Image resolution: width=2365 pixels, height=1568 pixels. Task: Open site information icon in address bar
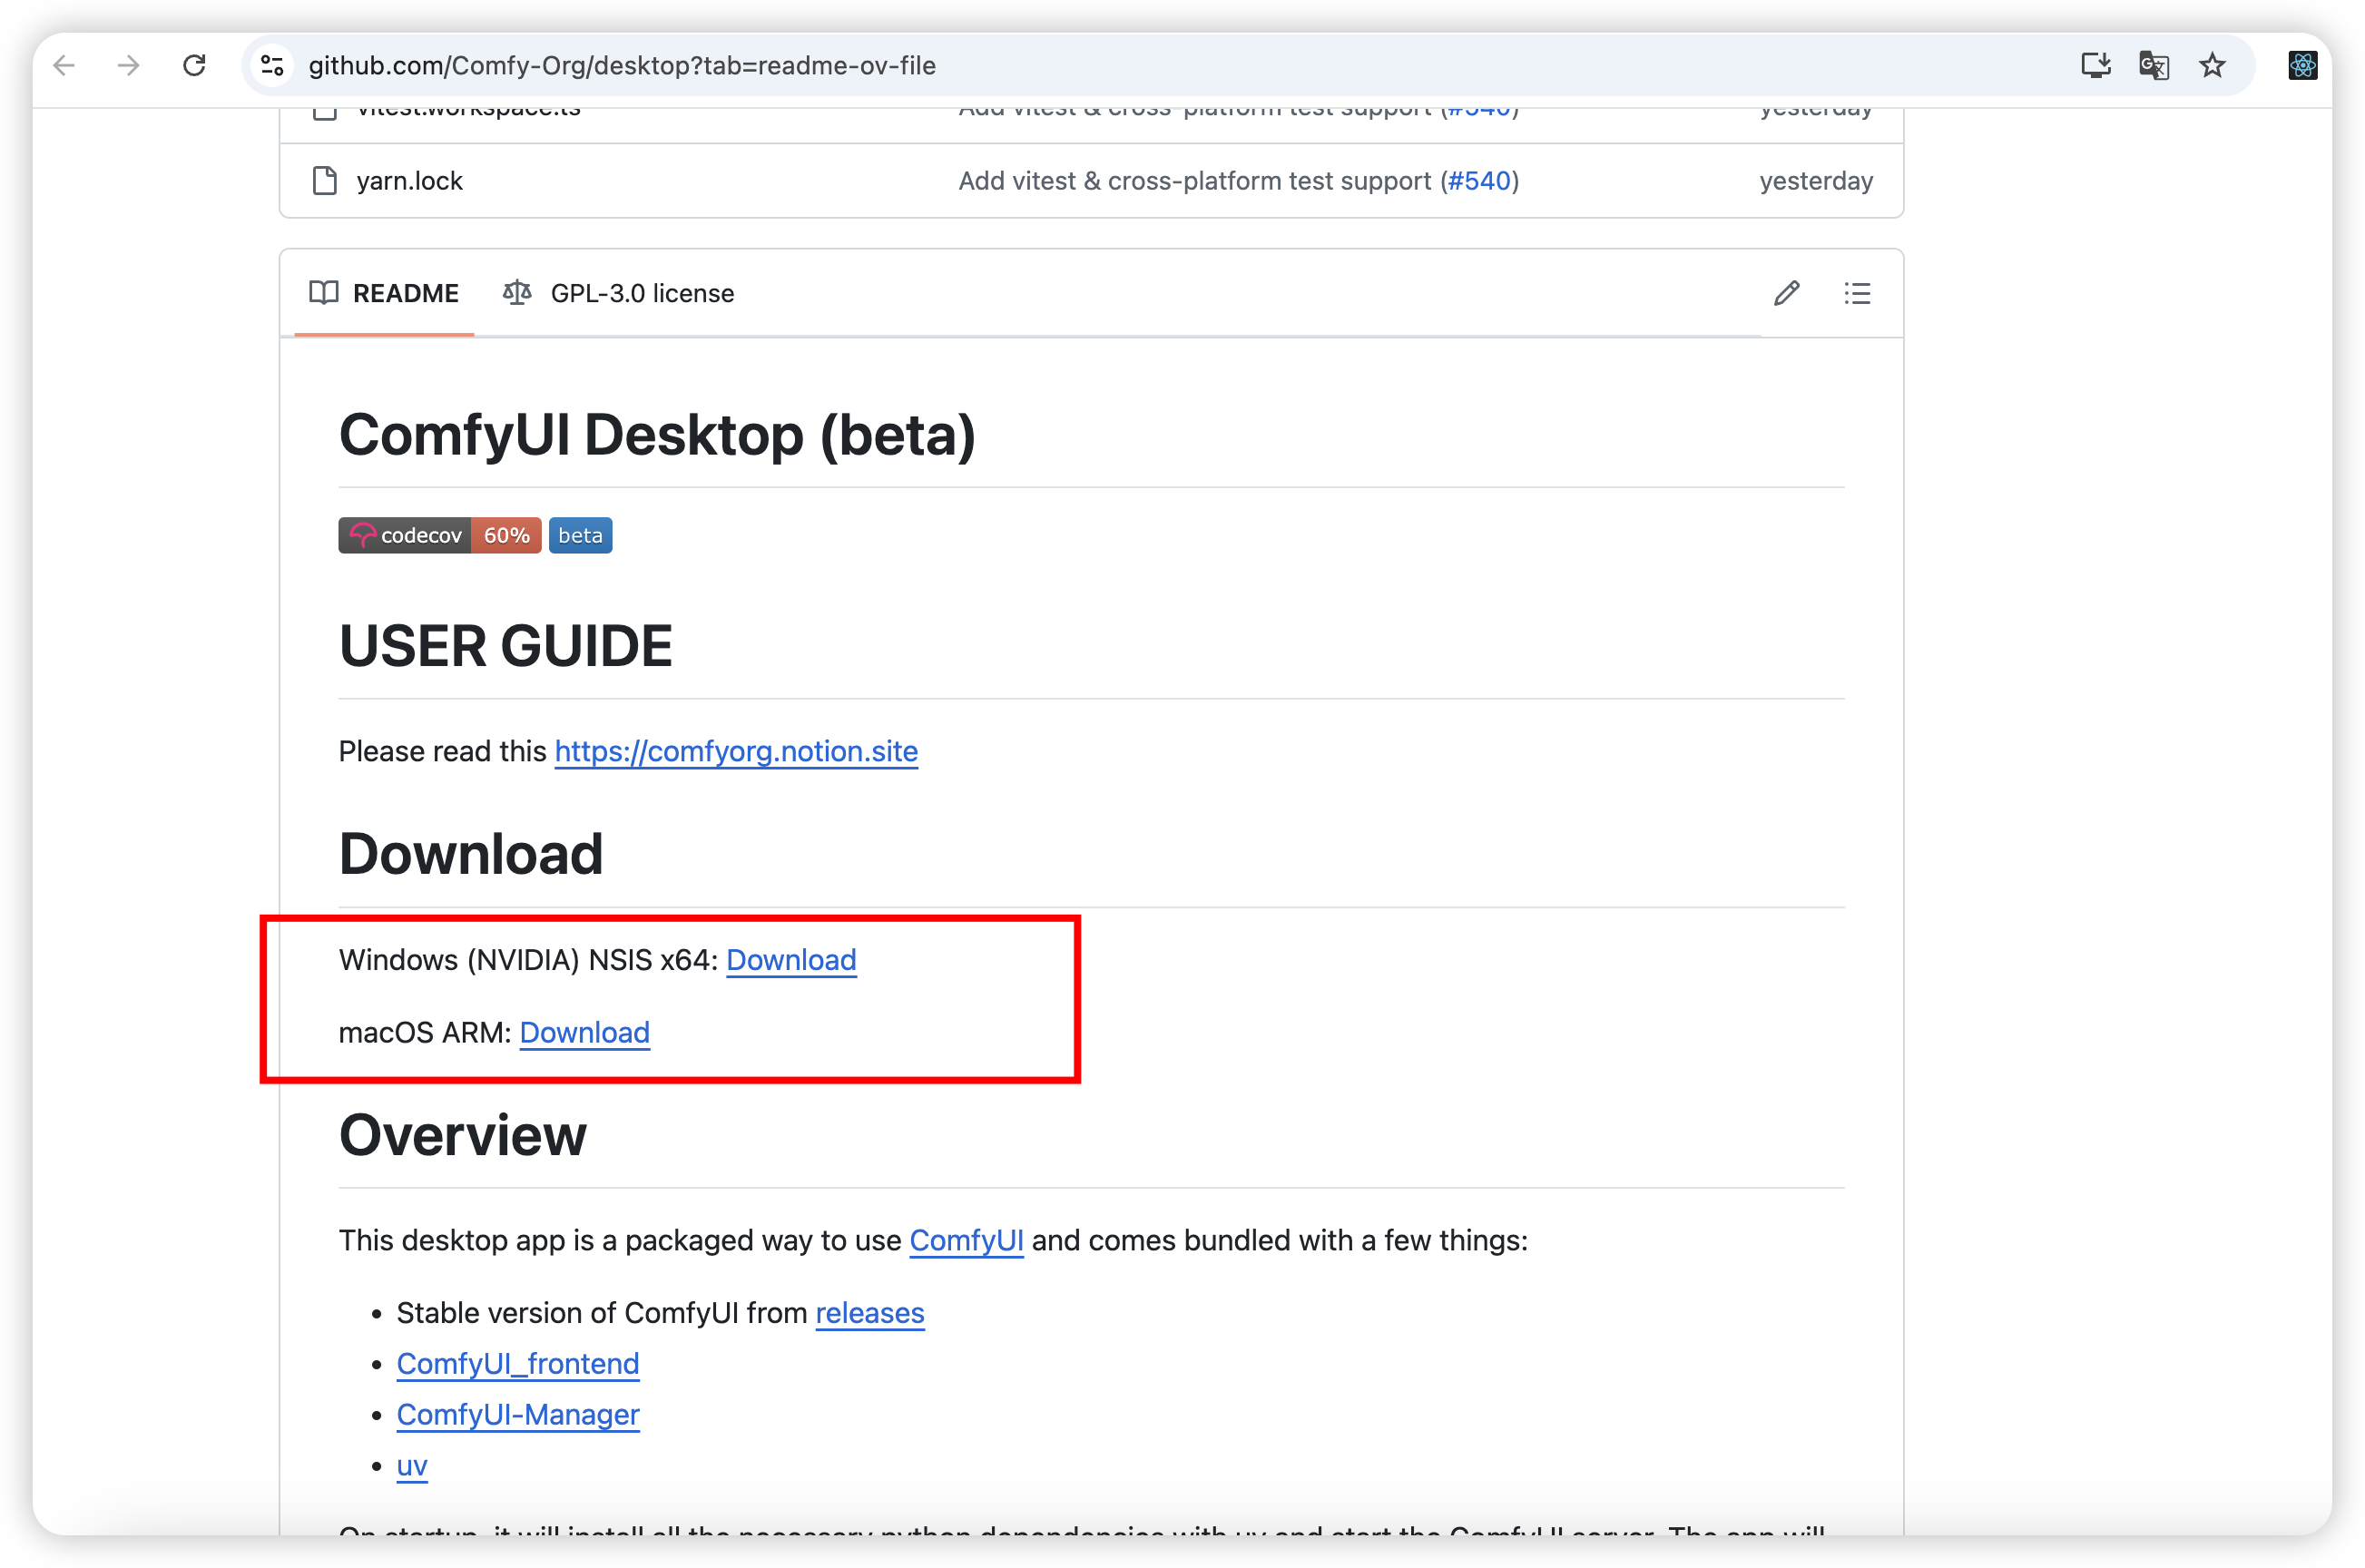pos(272,66)
